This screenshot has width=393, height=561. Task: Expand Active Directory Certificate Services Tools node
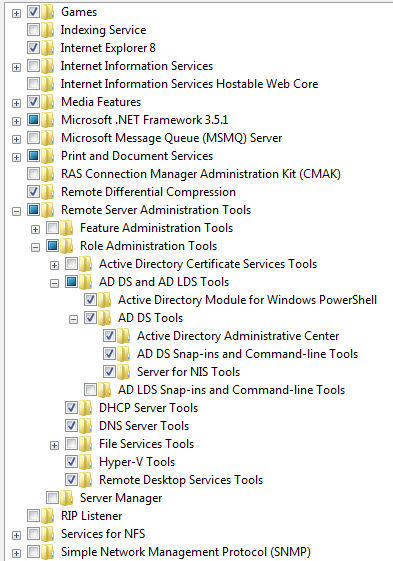pyautogui.click(x=54, y=265)
